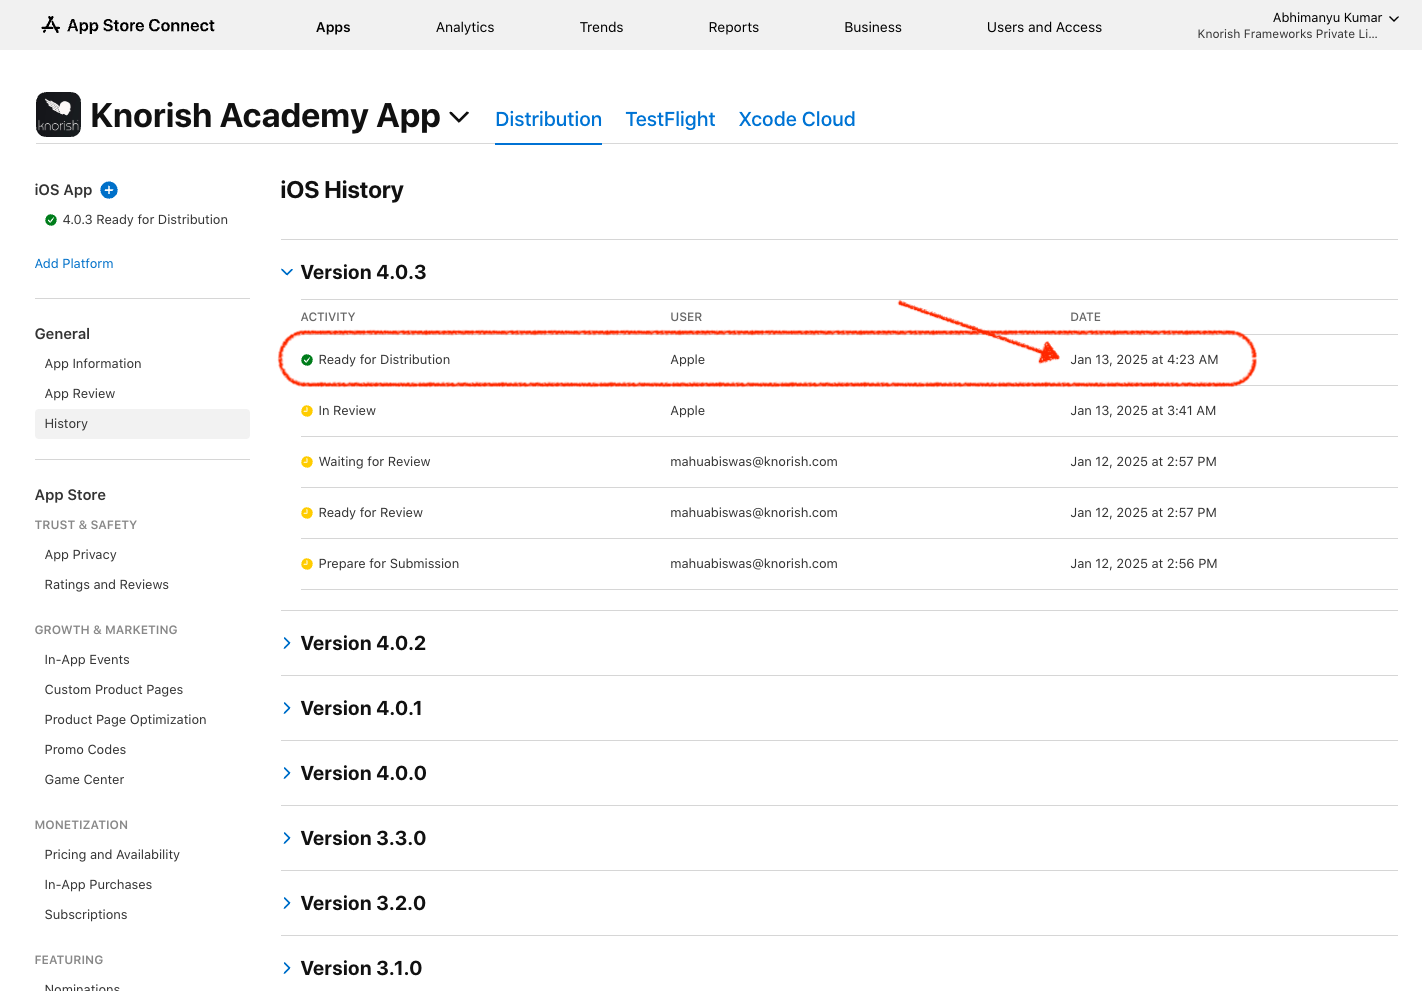Viewport: 1422px width, 991px height.
Task: Open Business in top navigation
Action: point(873,27)
